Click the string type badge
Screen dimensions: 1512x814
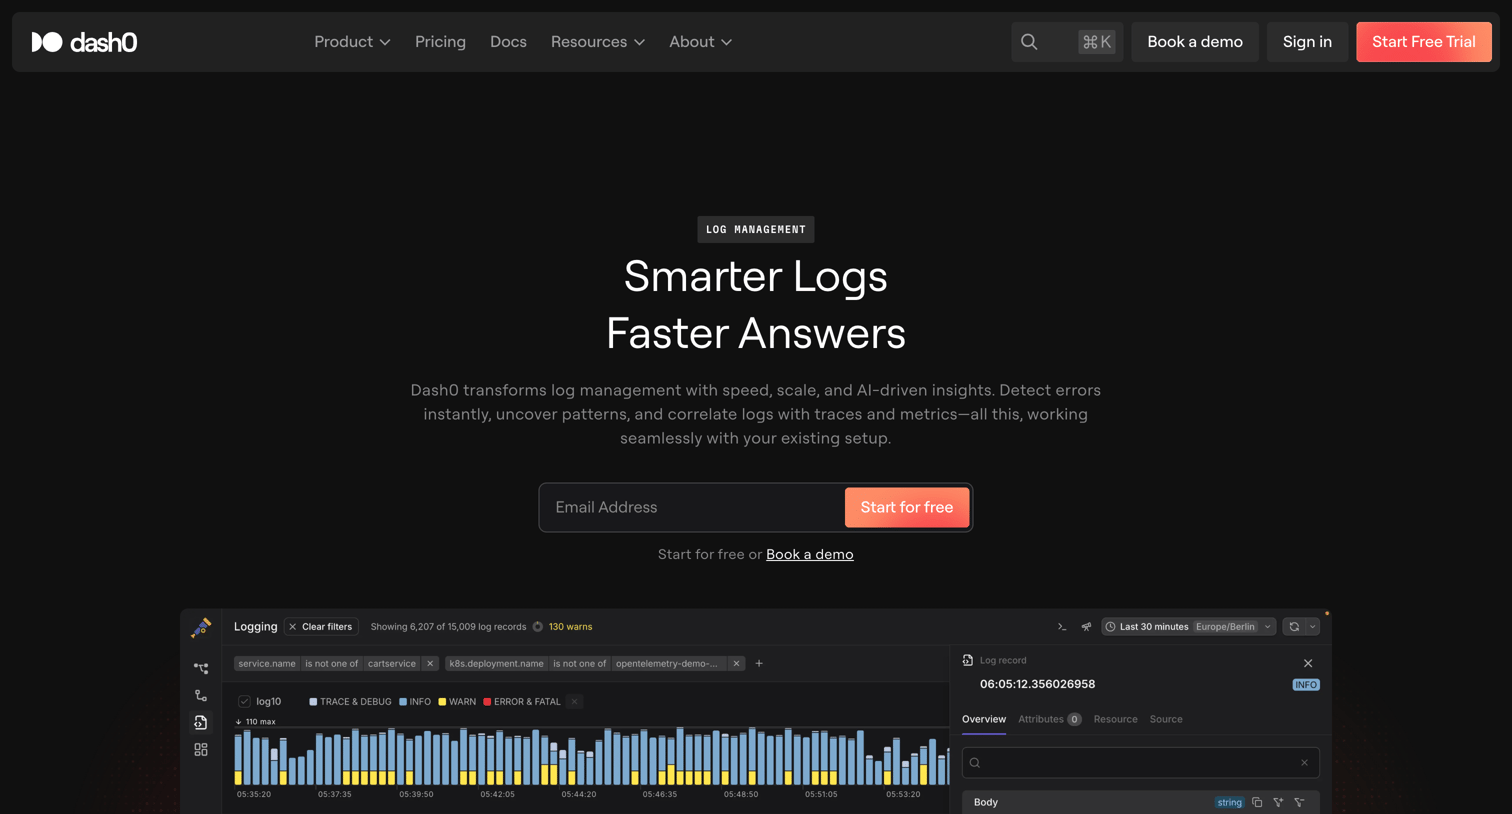coord(1229,802)
